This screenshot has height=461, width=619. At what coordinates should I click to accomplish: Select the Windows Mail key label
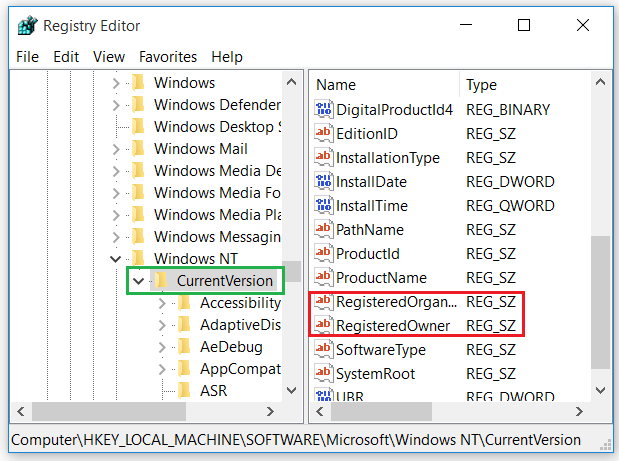click(201, 149)
